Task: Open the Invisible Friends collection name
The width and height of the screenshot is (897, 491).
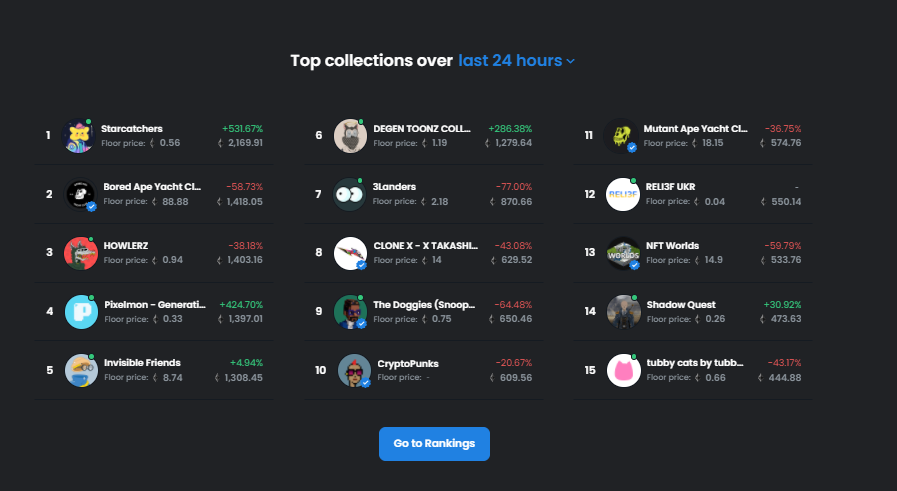Action: point(142,363)
